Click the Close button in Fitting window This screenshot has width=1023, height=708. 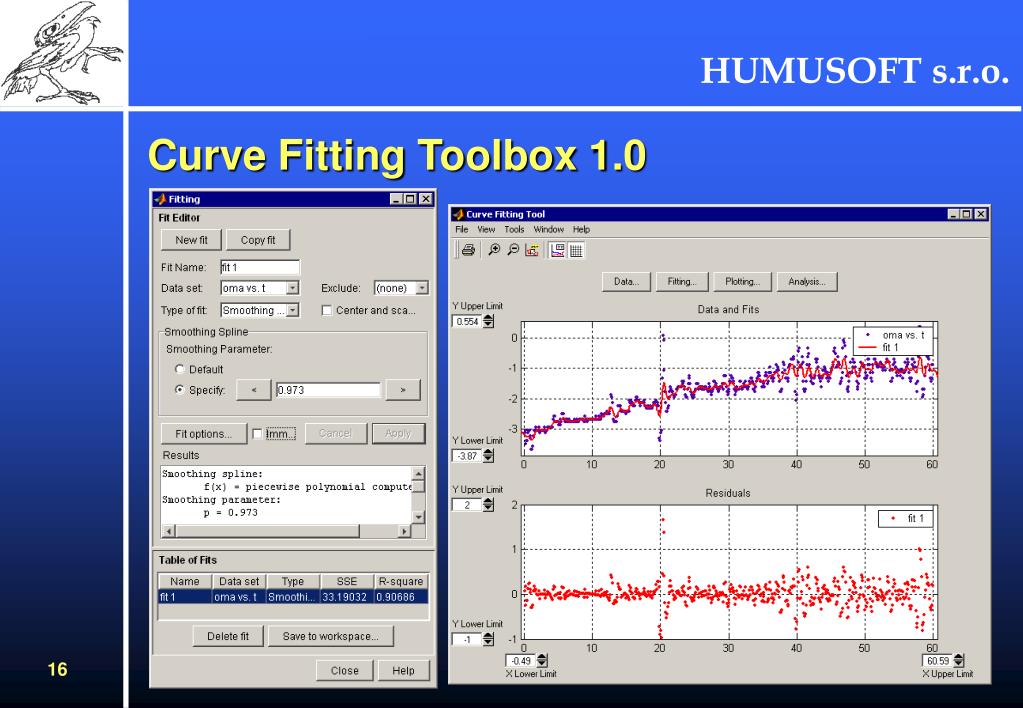[x=344, y=671]
